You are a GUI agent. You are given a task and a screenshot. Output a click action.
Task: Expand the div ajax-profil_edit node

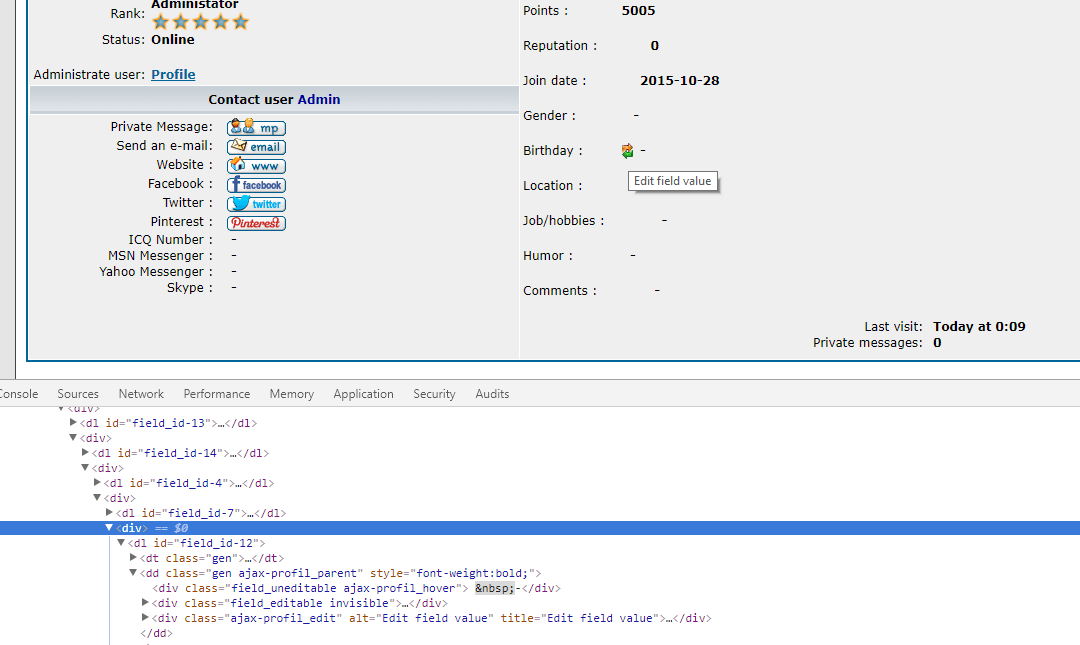(145, 617)
